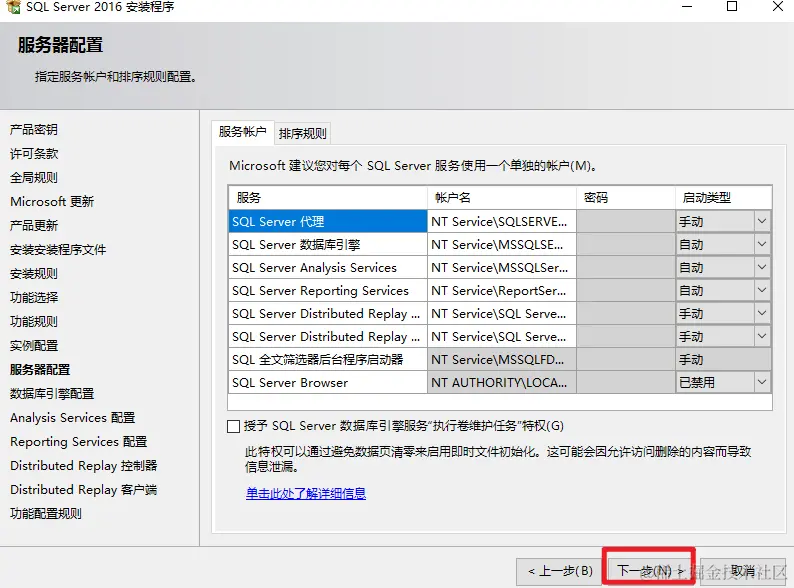
Task: Click account name NT Service\ReportSer... cell
Action: (x=502, y=291)
